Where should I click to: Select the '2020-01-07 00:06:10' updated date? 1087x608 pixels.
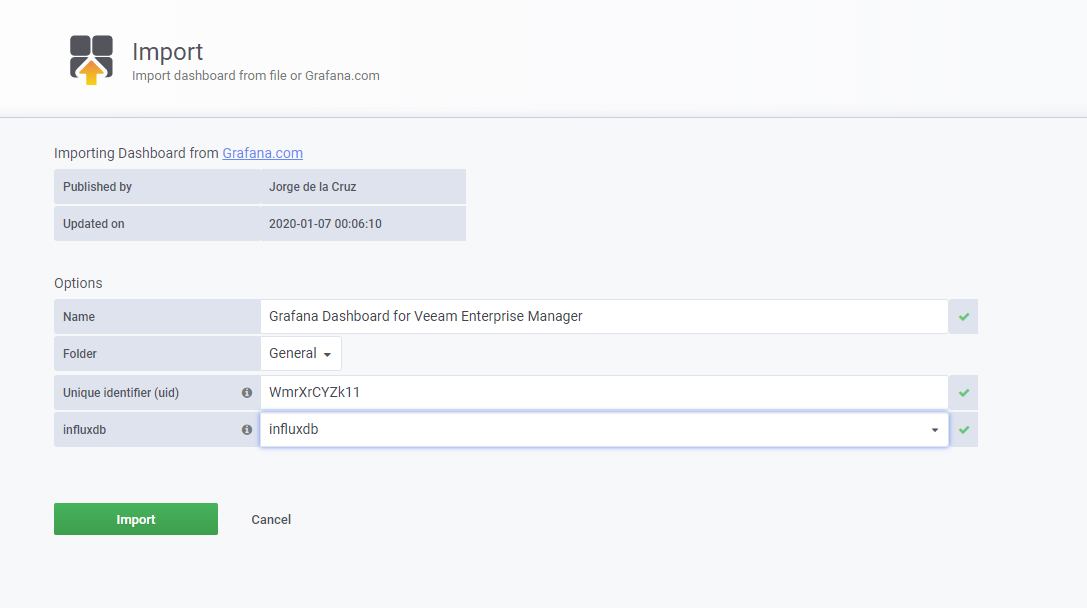pyautogui.click(x=325, y=224)
